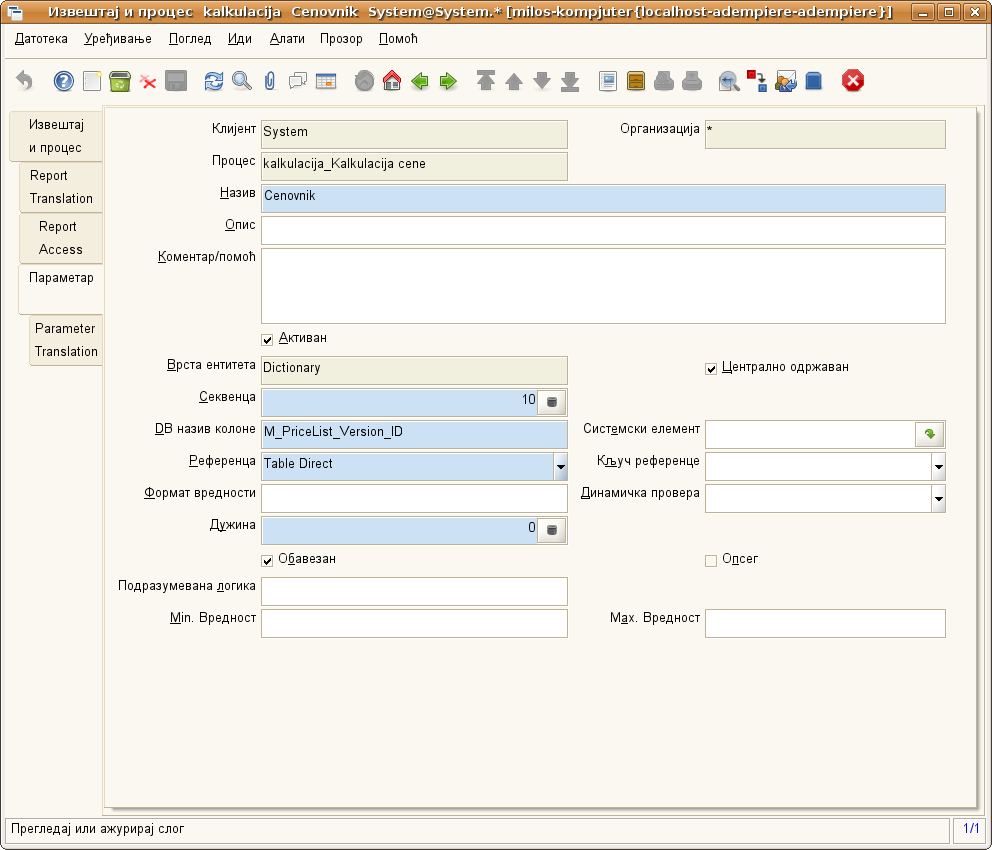Open the Check requests people icon
The width and height of the screenshot is (992, 850).
pyautogui.click(x=786, y=81)
